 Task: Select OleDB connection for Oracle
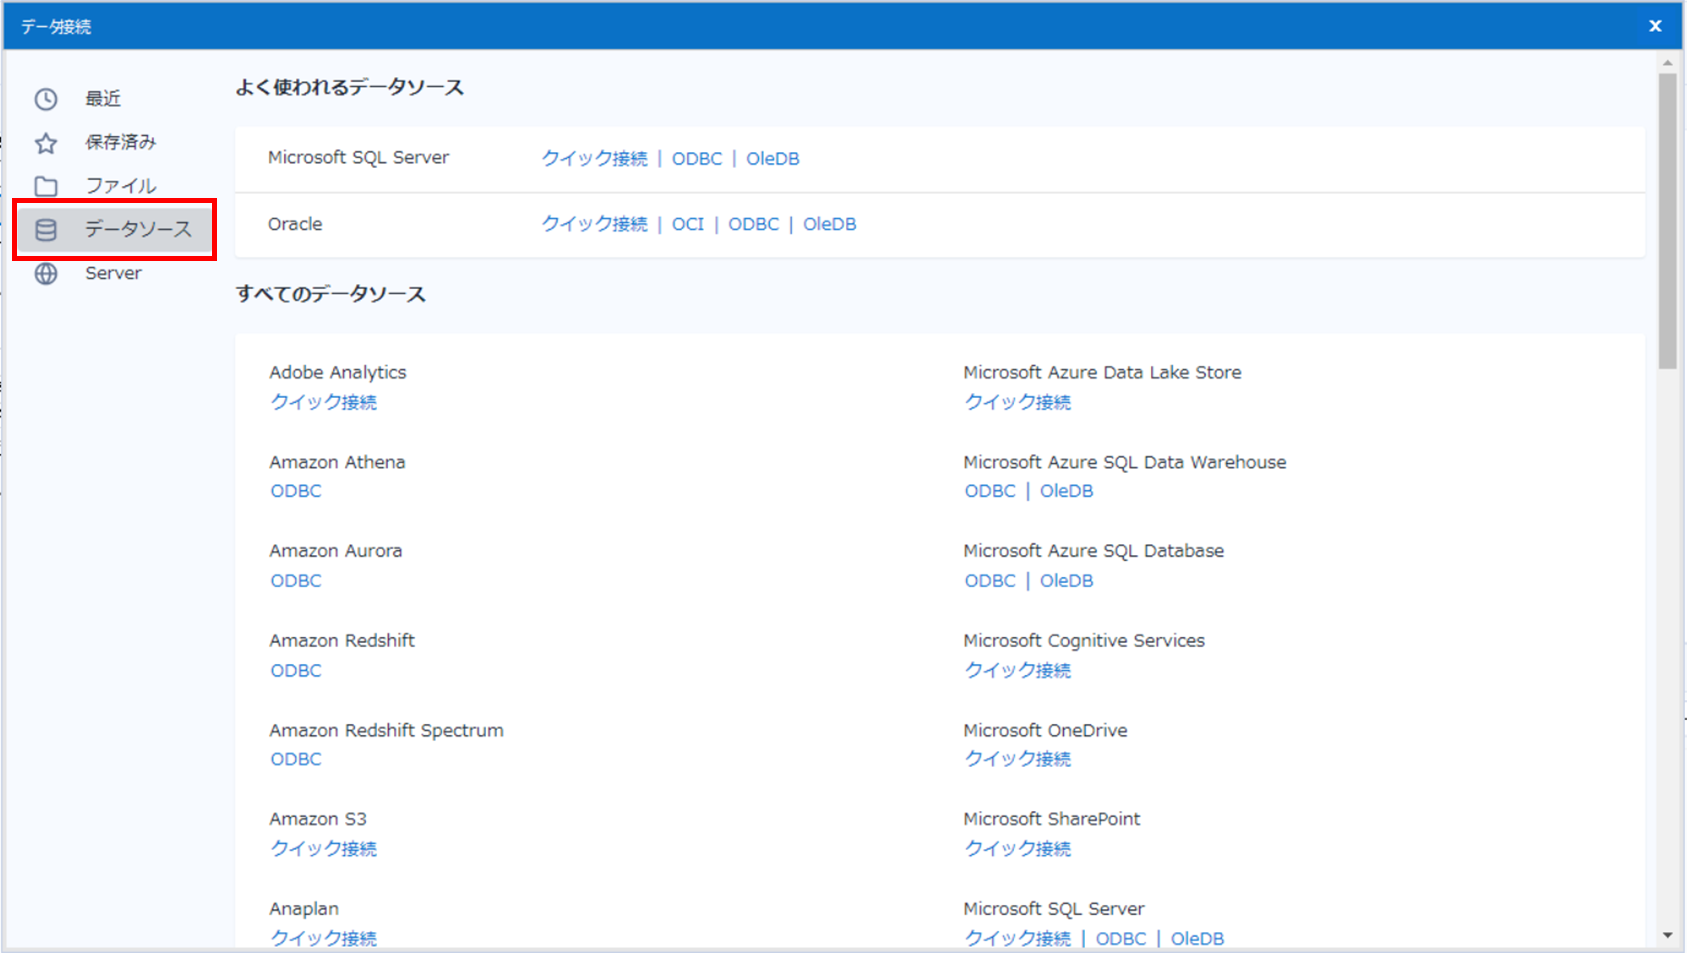pyautogui.click(x=830, y=224)
